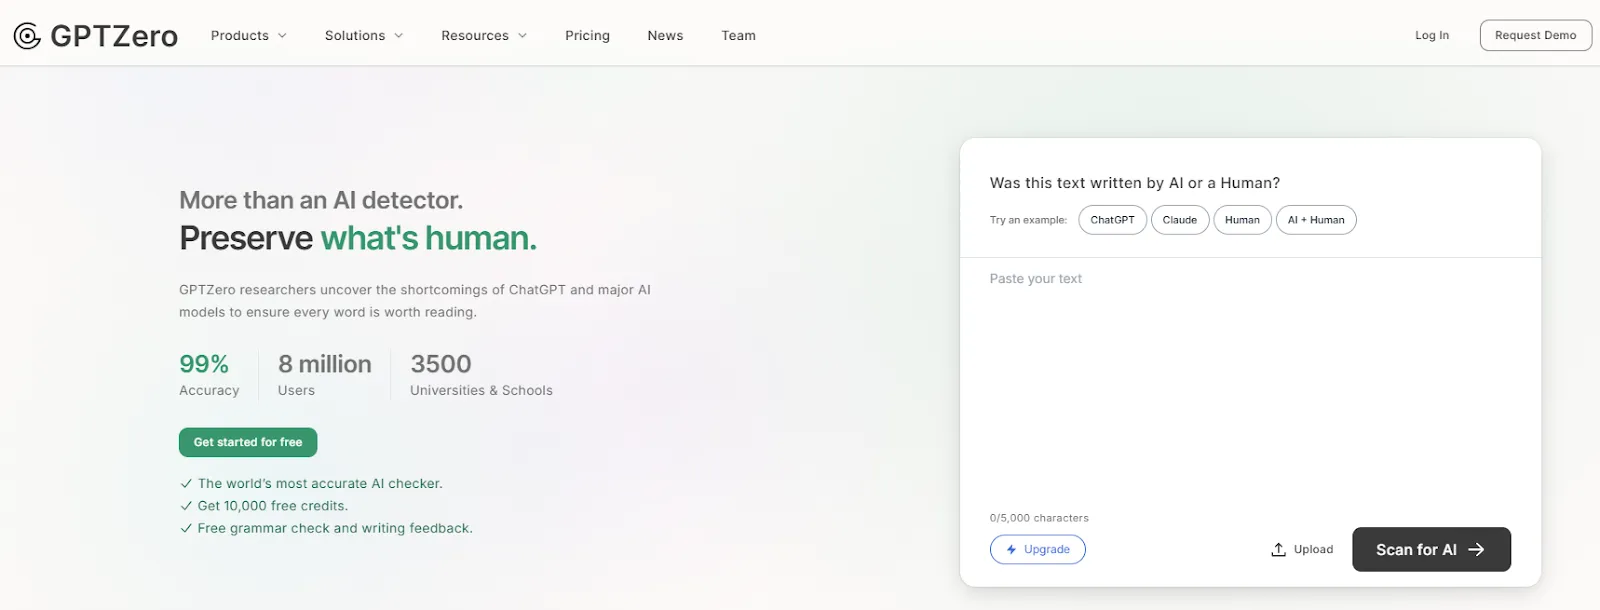Click the upload arrow icon
The width and height of the screenshot is (1600, 610).
[1278, 549]
